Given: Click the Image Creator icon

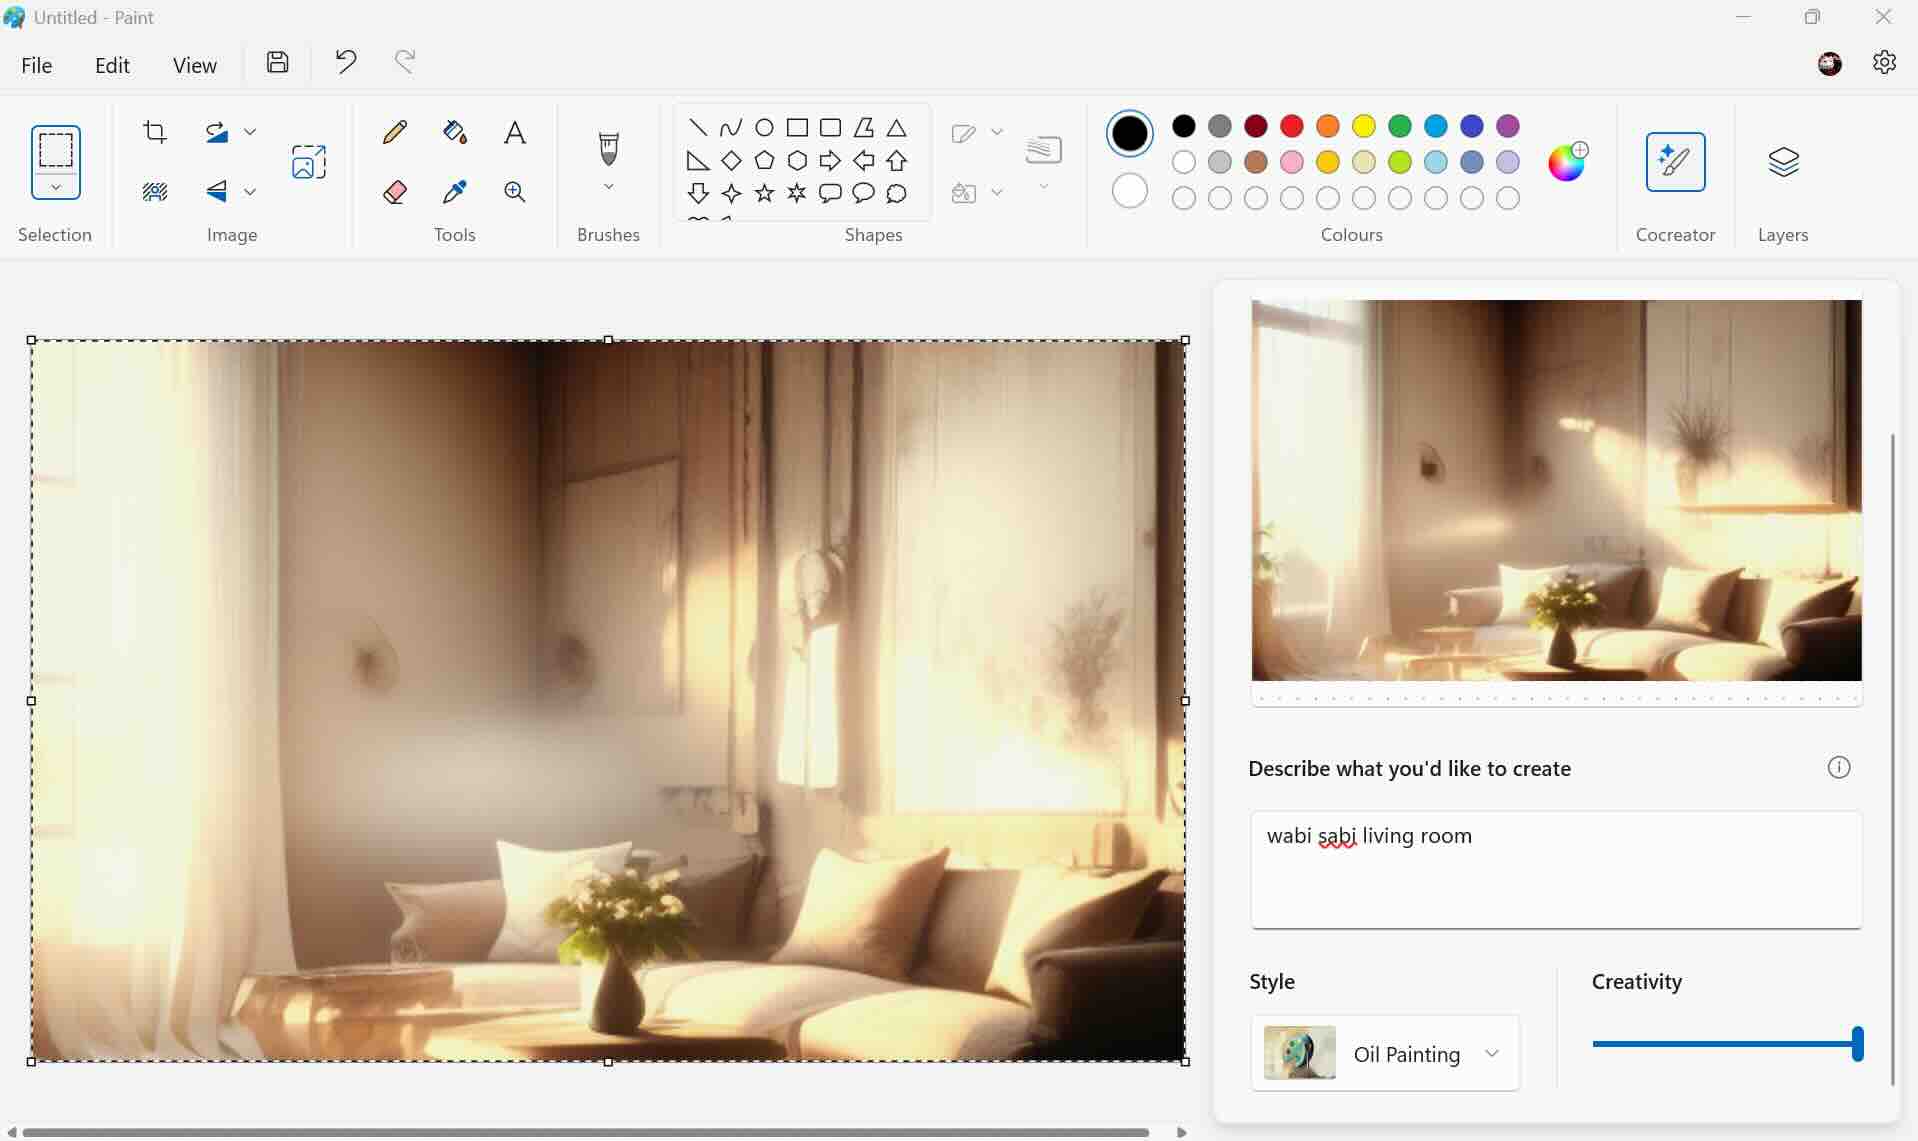Looking at the screenshot, I should (x=309, y=162).
